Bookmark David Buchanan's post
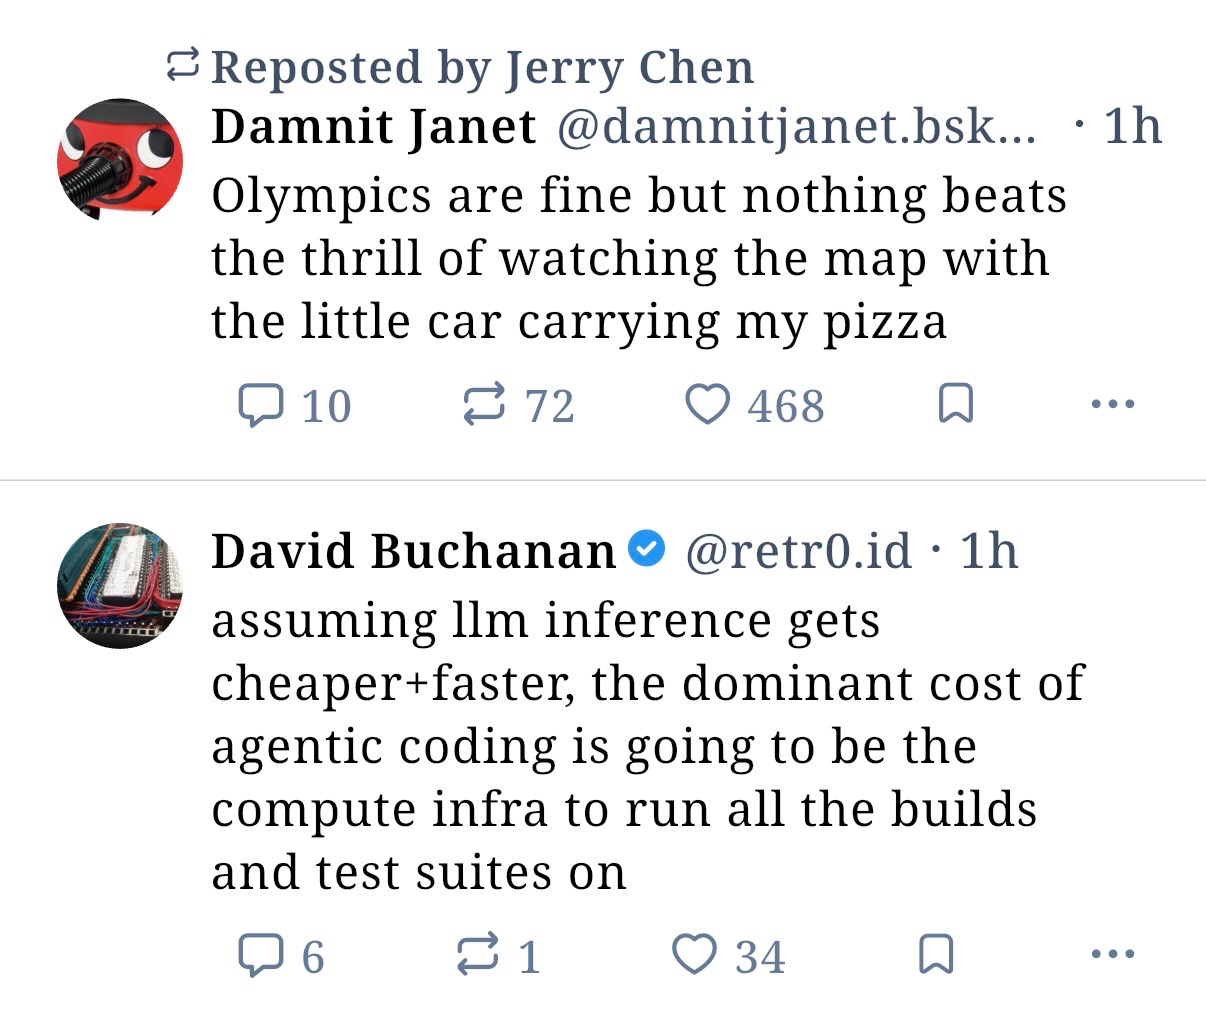Screen dimensions: 1206x1028 tap(935, 955)
